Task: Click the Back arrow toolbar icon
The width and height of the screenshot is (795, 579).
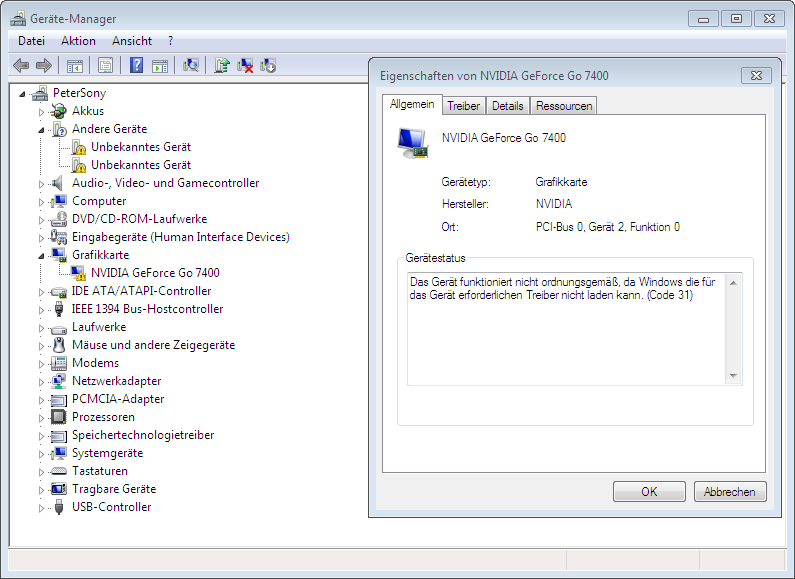Action: pyautogui.click(x=21, y=65)
